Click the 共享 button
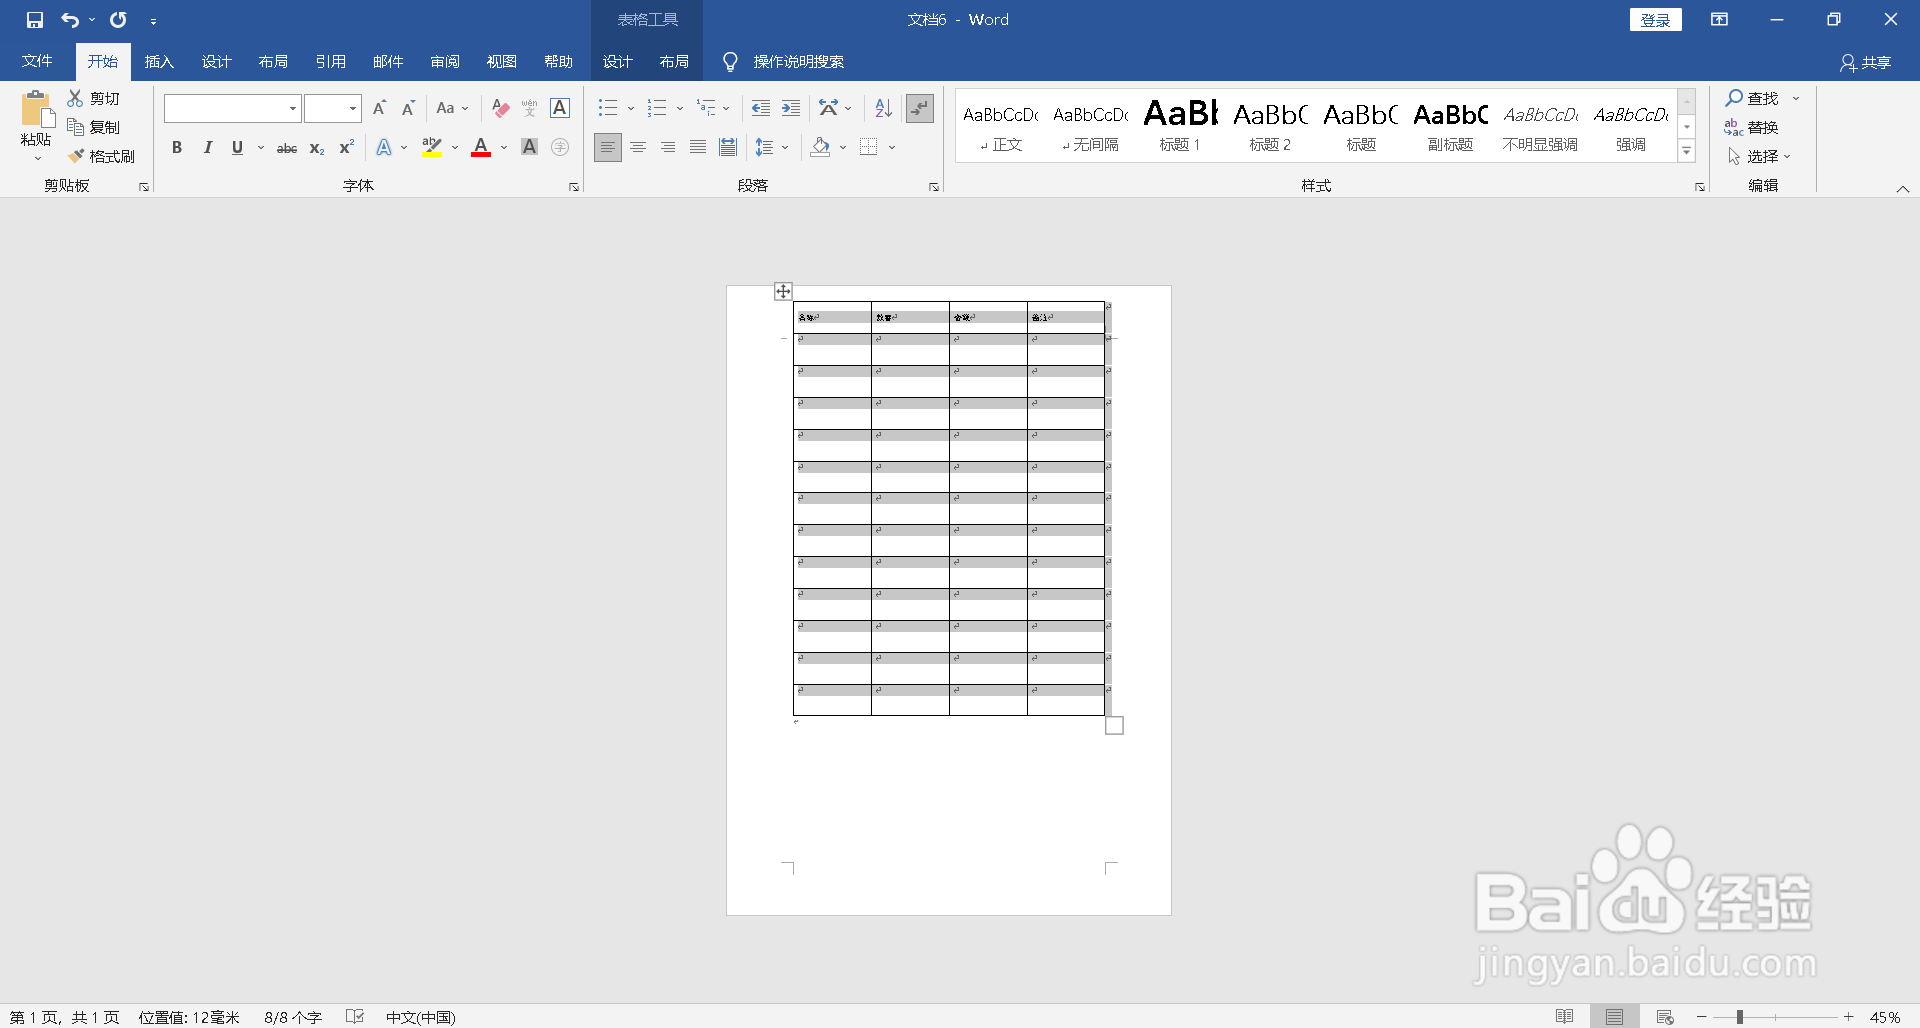This screenshot has width=1920, height=1028. (1866, 63)
